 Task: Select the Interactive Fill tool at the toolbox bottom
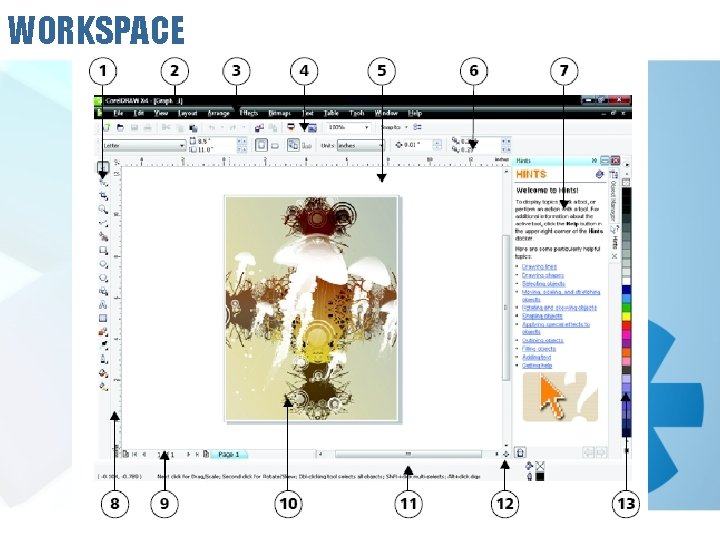pyautogui.click(x=104, y=387)
